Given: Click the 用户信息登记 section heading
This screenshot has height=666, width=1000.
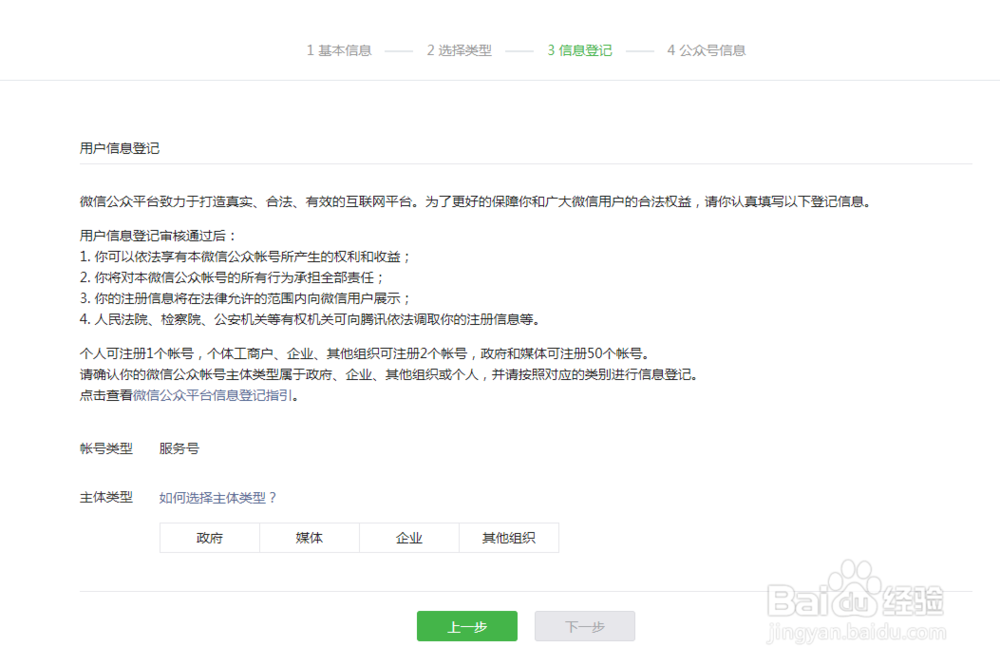Looking at the screenshot, I should click(113, 147).
